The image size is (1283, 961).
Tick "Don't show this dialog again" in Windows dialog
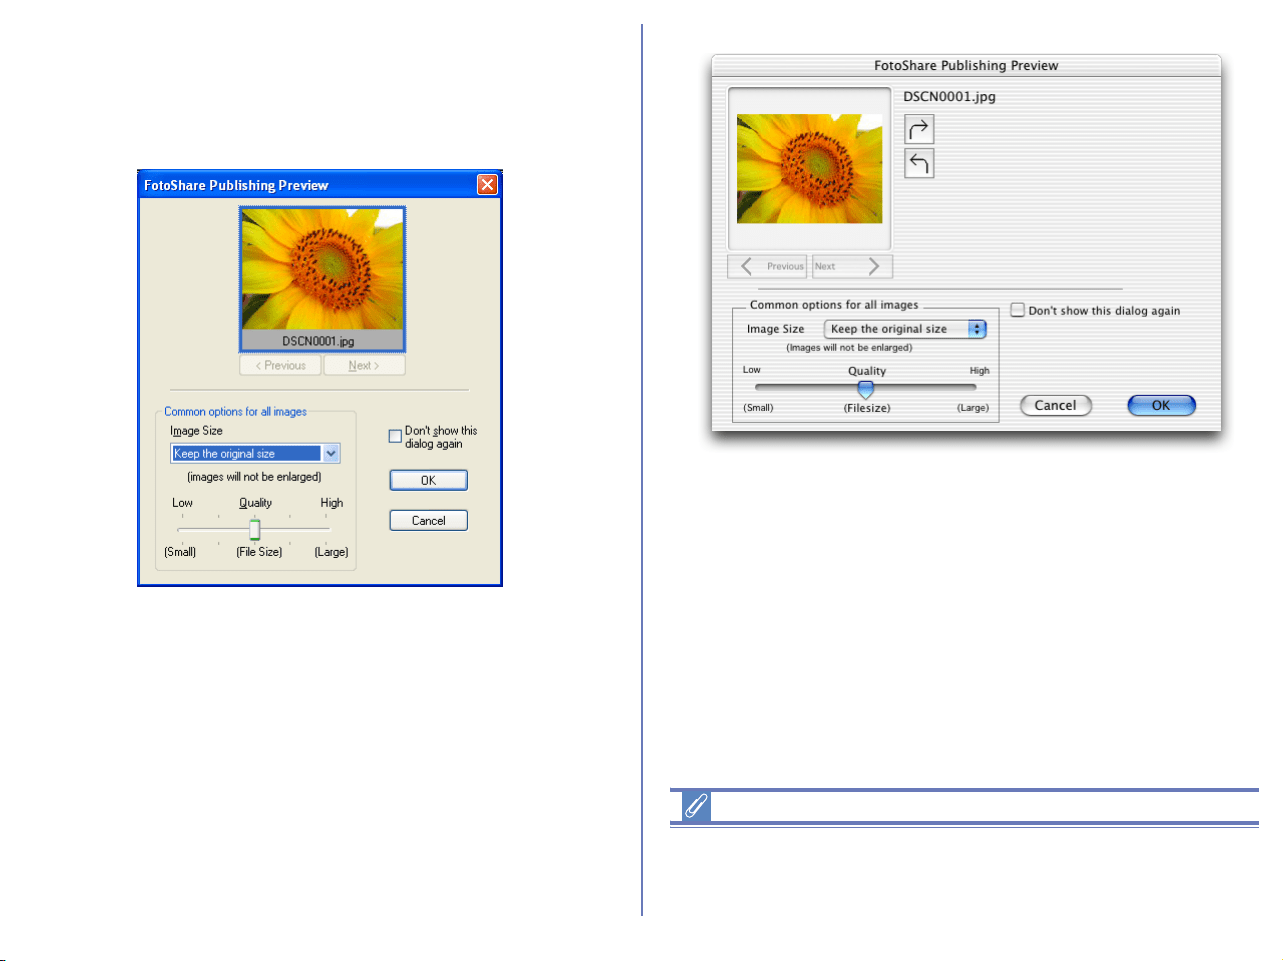(395, 436)
